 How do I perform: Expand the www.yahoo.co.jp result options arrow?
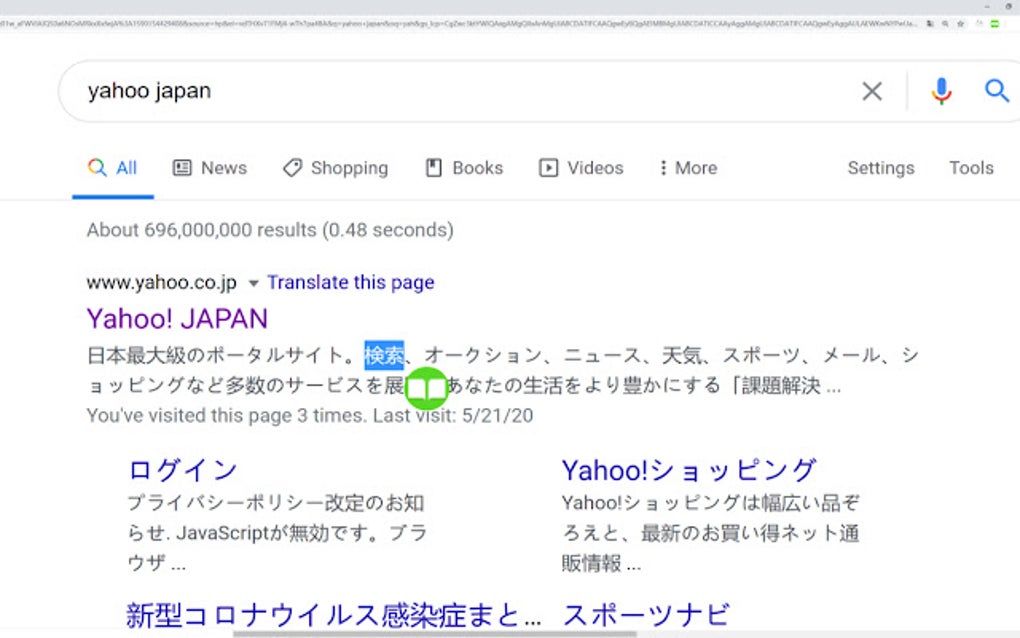tap(253, 283)
